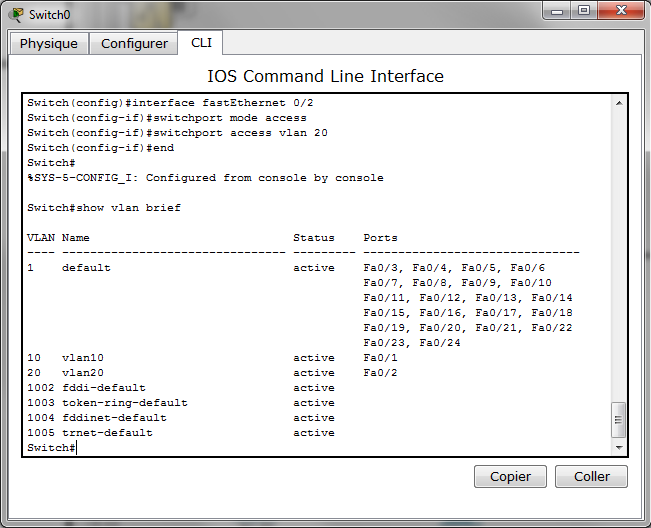Click at the Switch# prompt on the last line
Image resolution: width=651 pixels, height=528 pixels.
point(51,447)
